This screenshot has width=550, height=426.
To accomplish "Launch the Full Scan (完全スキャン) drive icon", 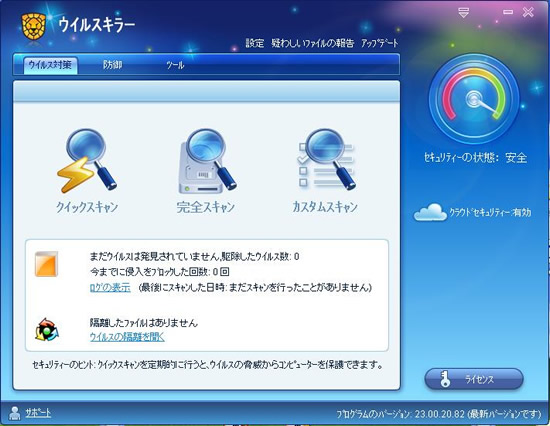I will click(207, 161).
